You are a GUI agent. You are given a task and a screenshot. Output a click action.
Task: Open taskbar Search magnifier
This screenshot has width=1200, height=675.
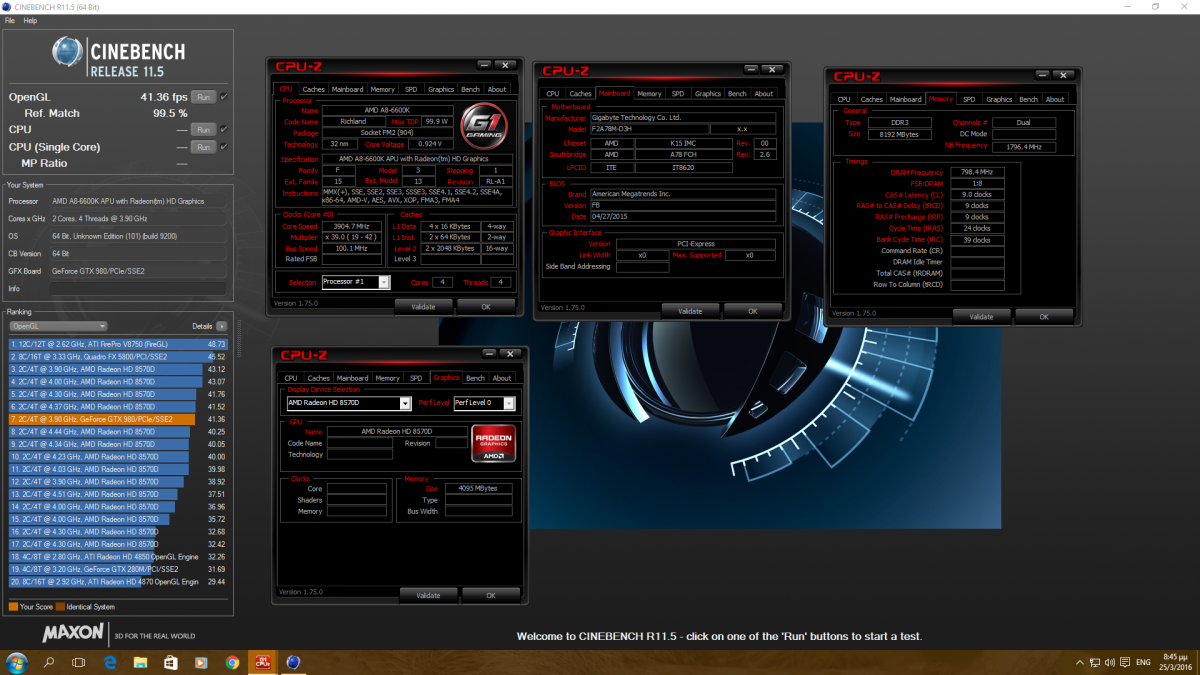(48, 662)
